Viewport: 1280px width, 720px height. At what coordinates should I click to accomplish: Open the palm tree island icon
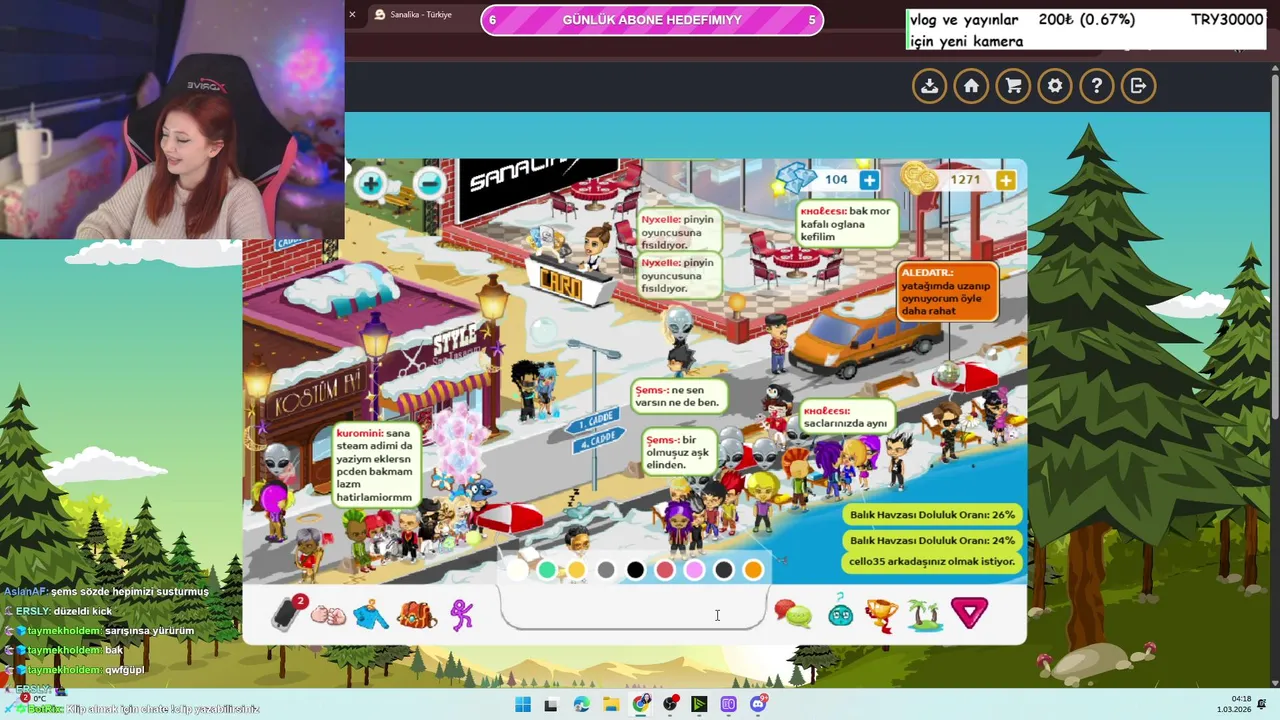point(924,614)
